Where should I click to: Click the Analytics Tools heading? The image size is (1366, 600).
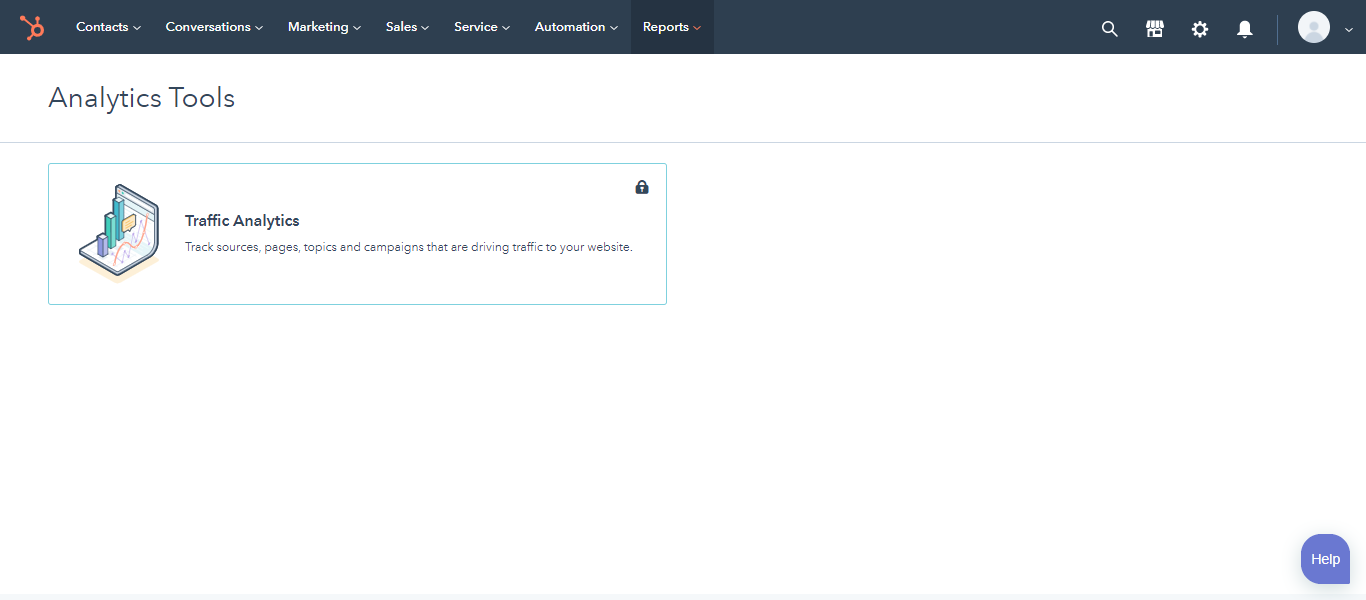tap(142, 98)
